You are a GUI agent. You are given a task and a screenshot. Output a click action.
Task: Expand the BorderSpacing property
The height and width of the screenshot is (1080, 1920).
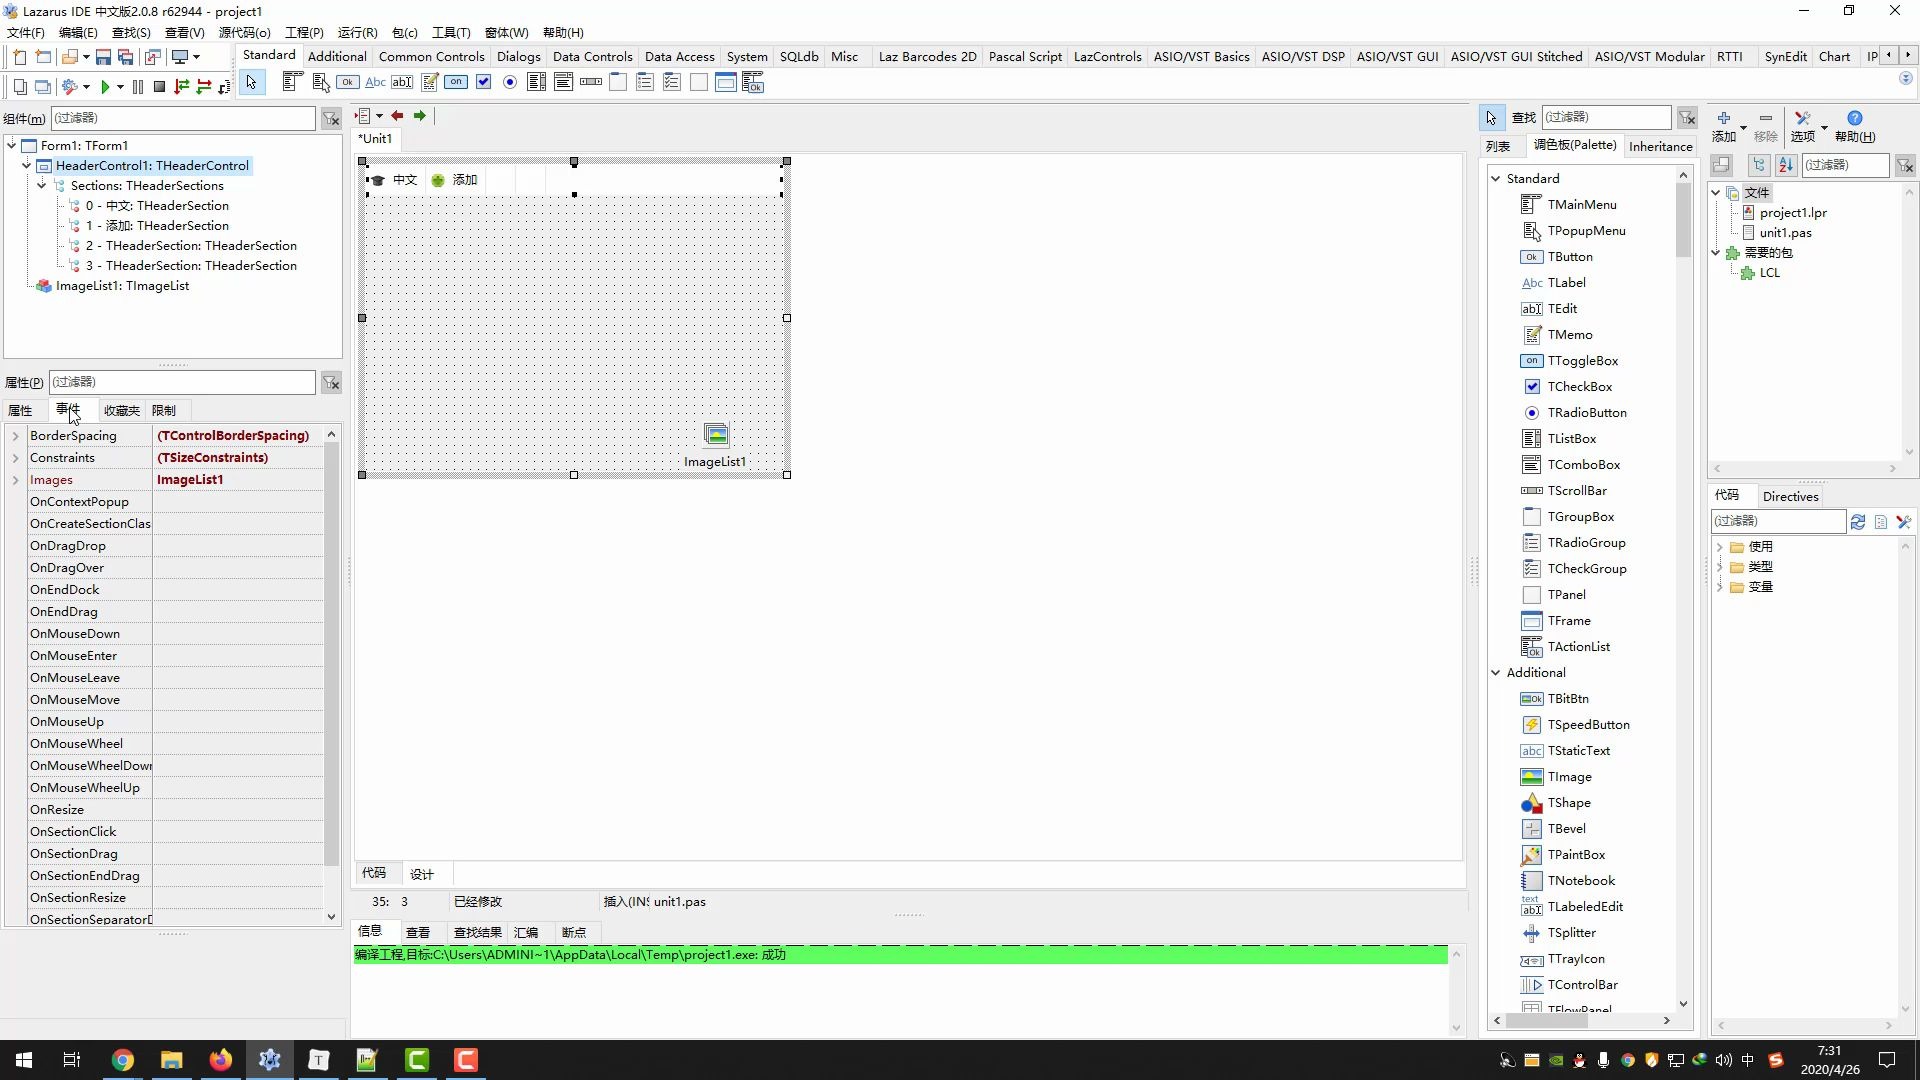click(15, 436)
